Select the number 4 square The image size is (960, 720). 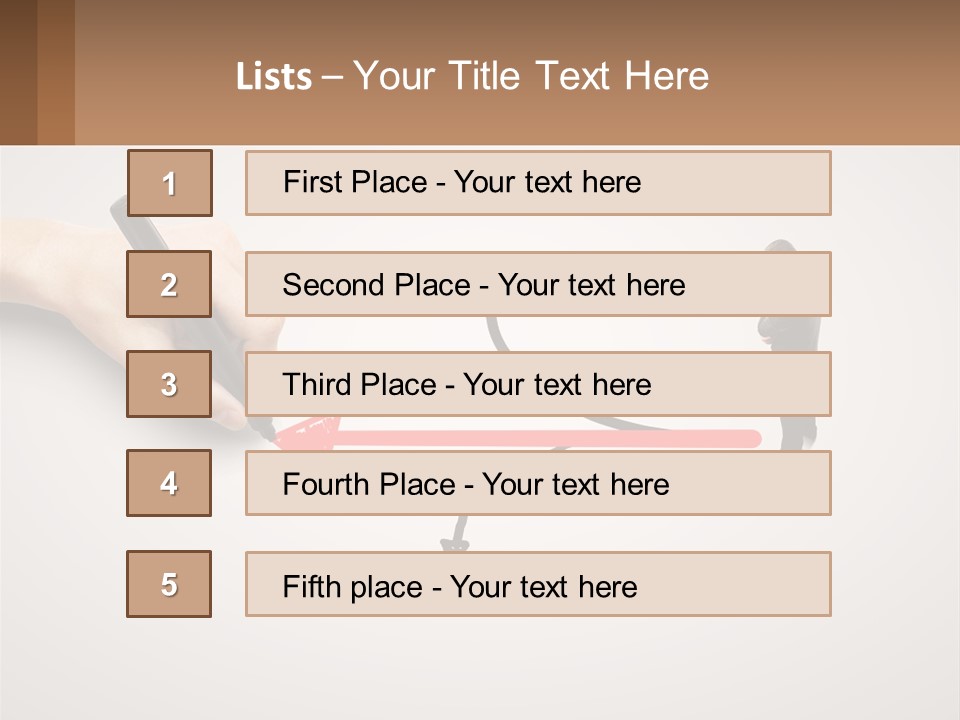tap(169, 483)
